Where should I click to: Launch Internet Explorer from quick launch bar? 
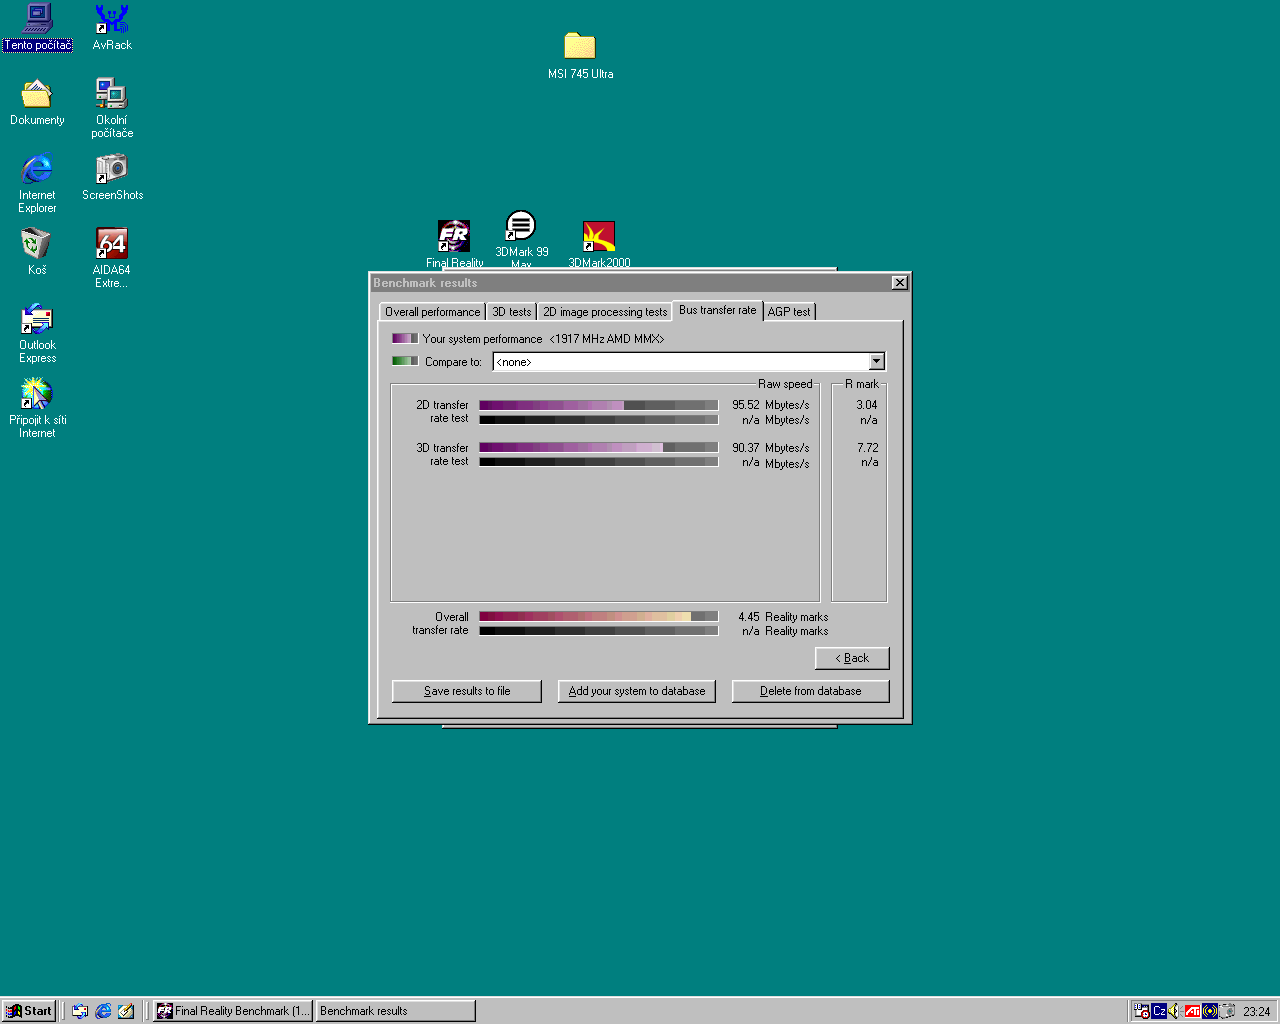(x=103, y=1011)
